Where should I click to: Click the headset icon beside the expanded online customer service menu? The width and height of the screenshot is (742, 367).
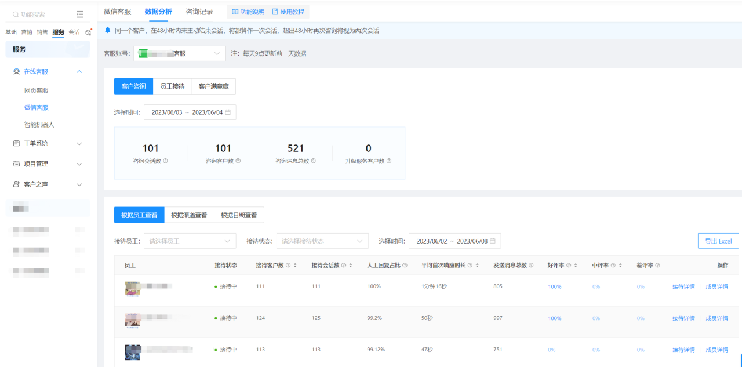coord(16,71)
